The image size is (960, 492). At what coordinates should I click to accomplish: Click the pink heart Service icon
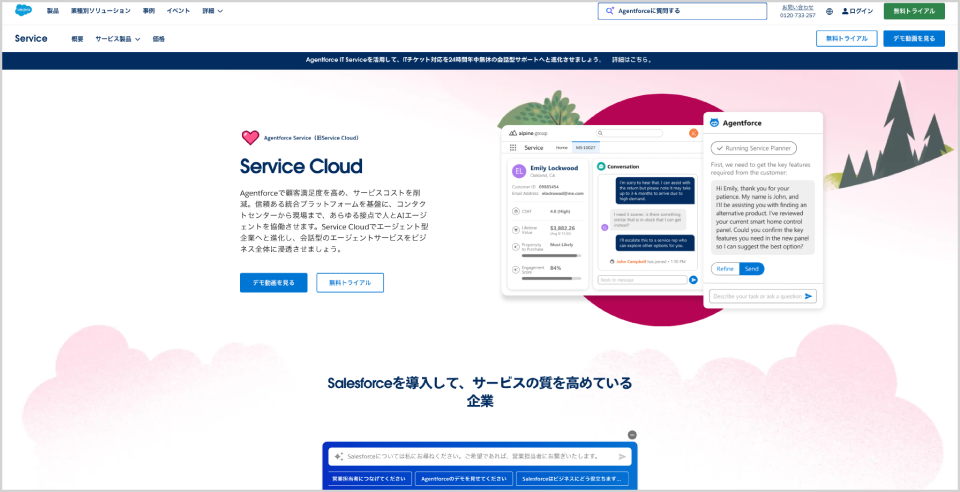(250, 138)
